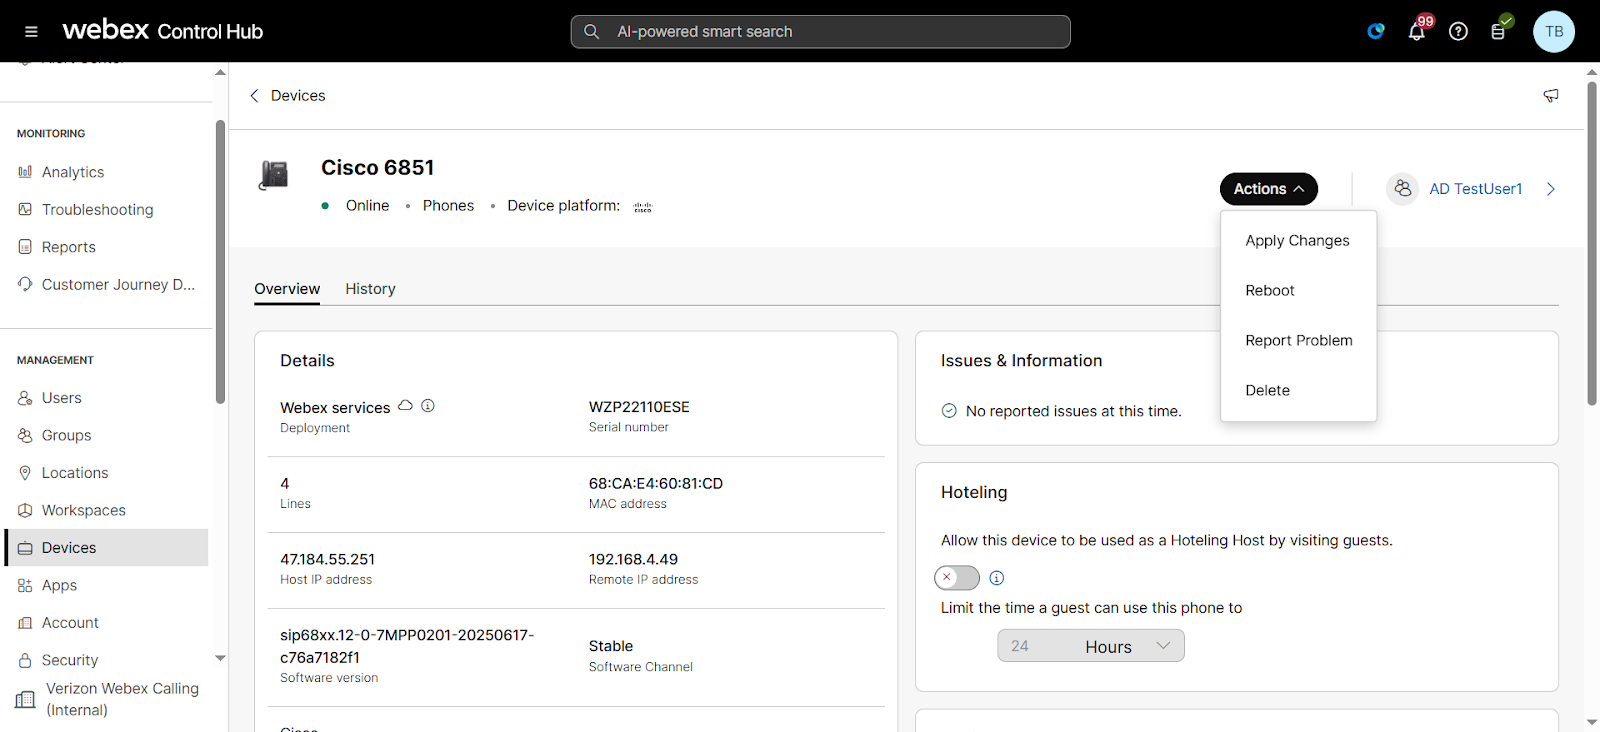
Task: Choose Report Problem from Actions menu
Action: tap(1298, 341)
